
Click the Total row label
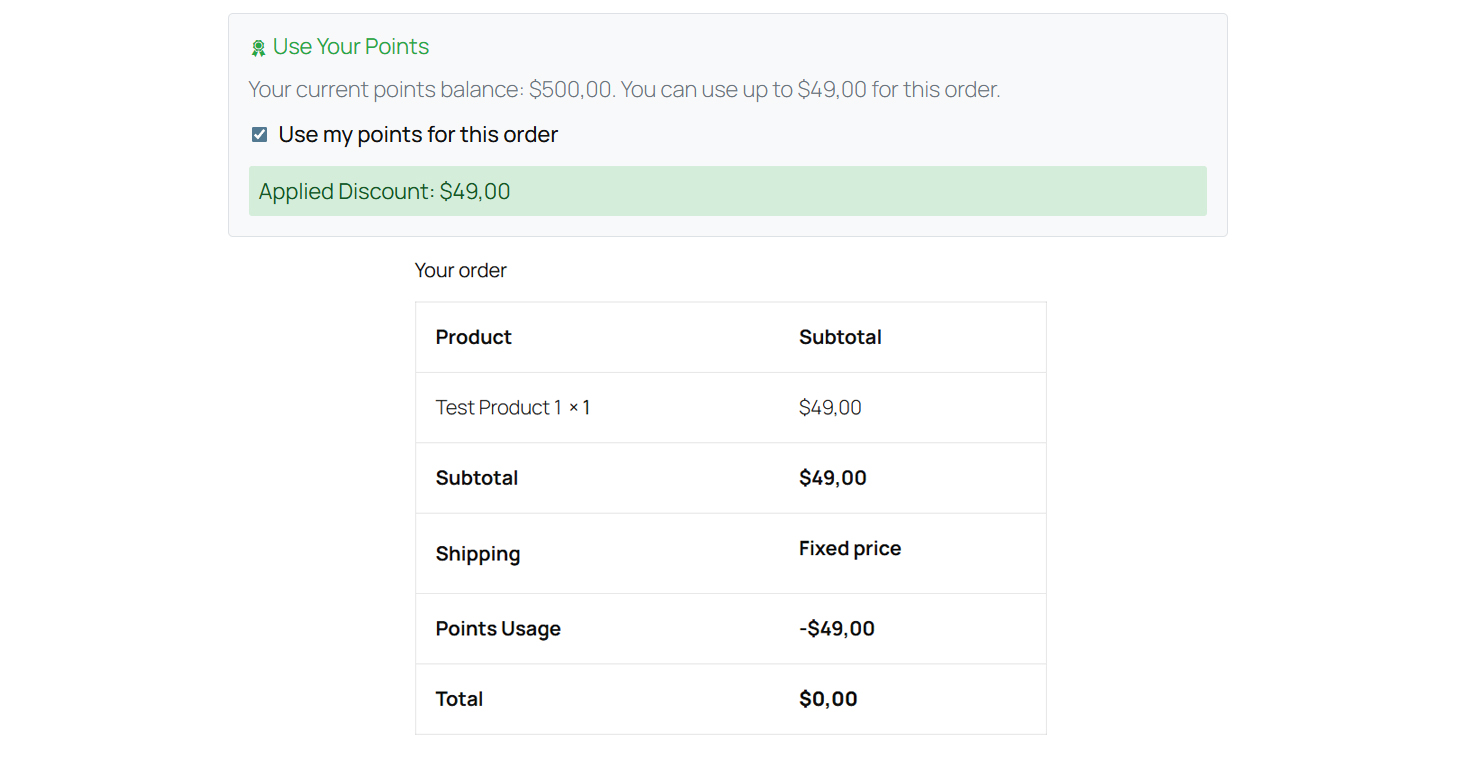(x=459, y=699)
